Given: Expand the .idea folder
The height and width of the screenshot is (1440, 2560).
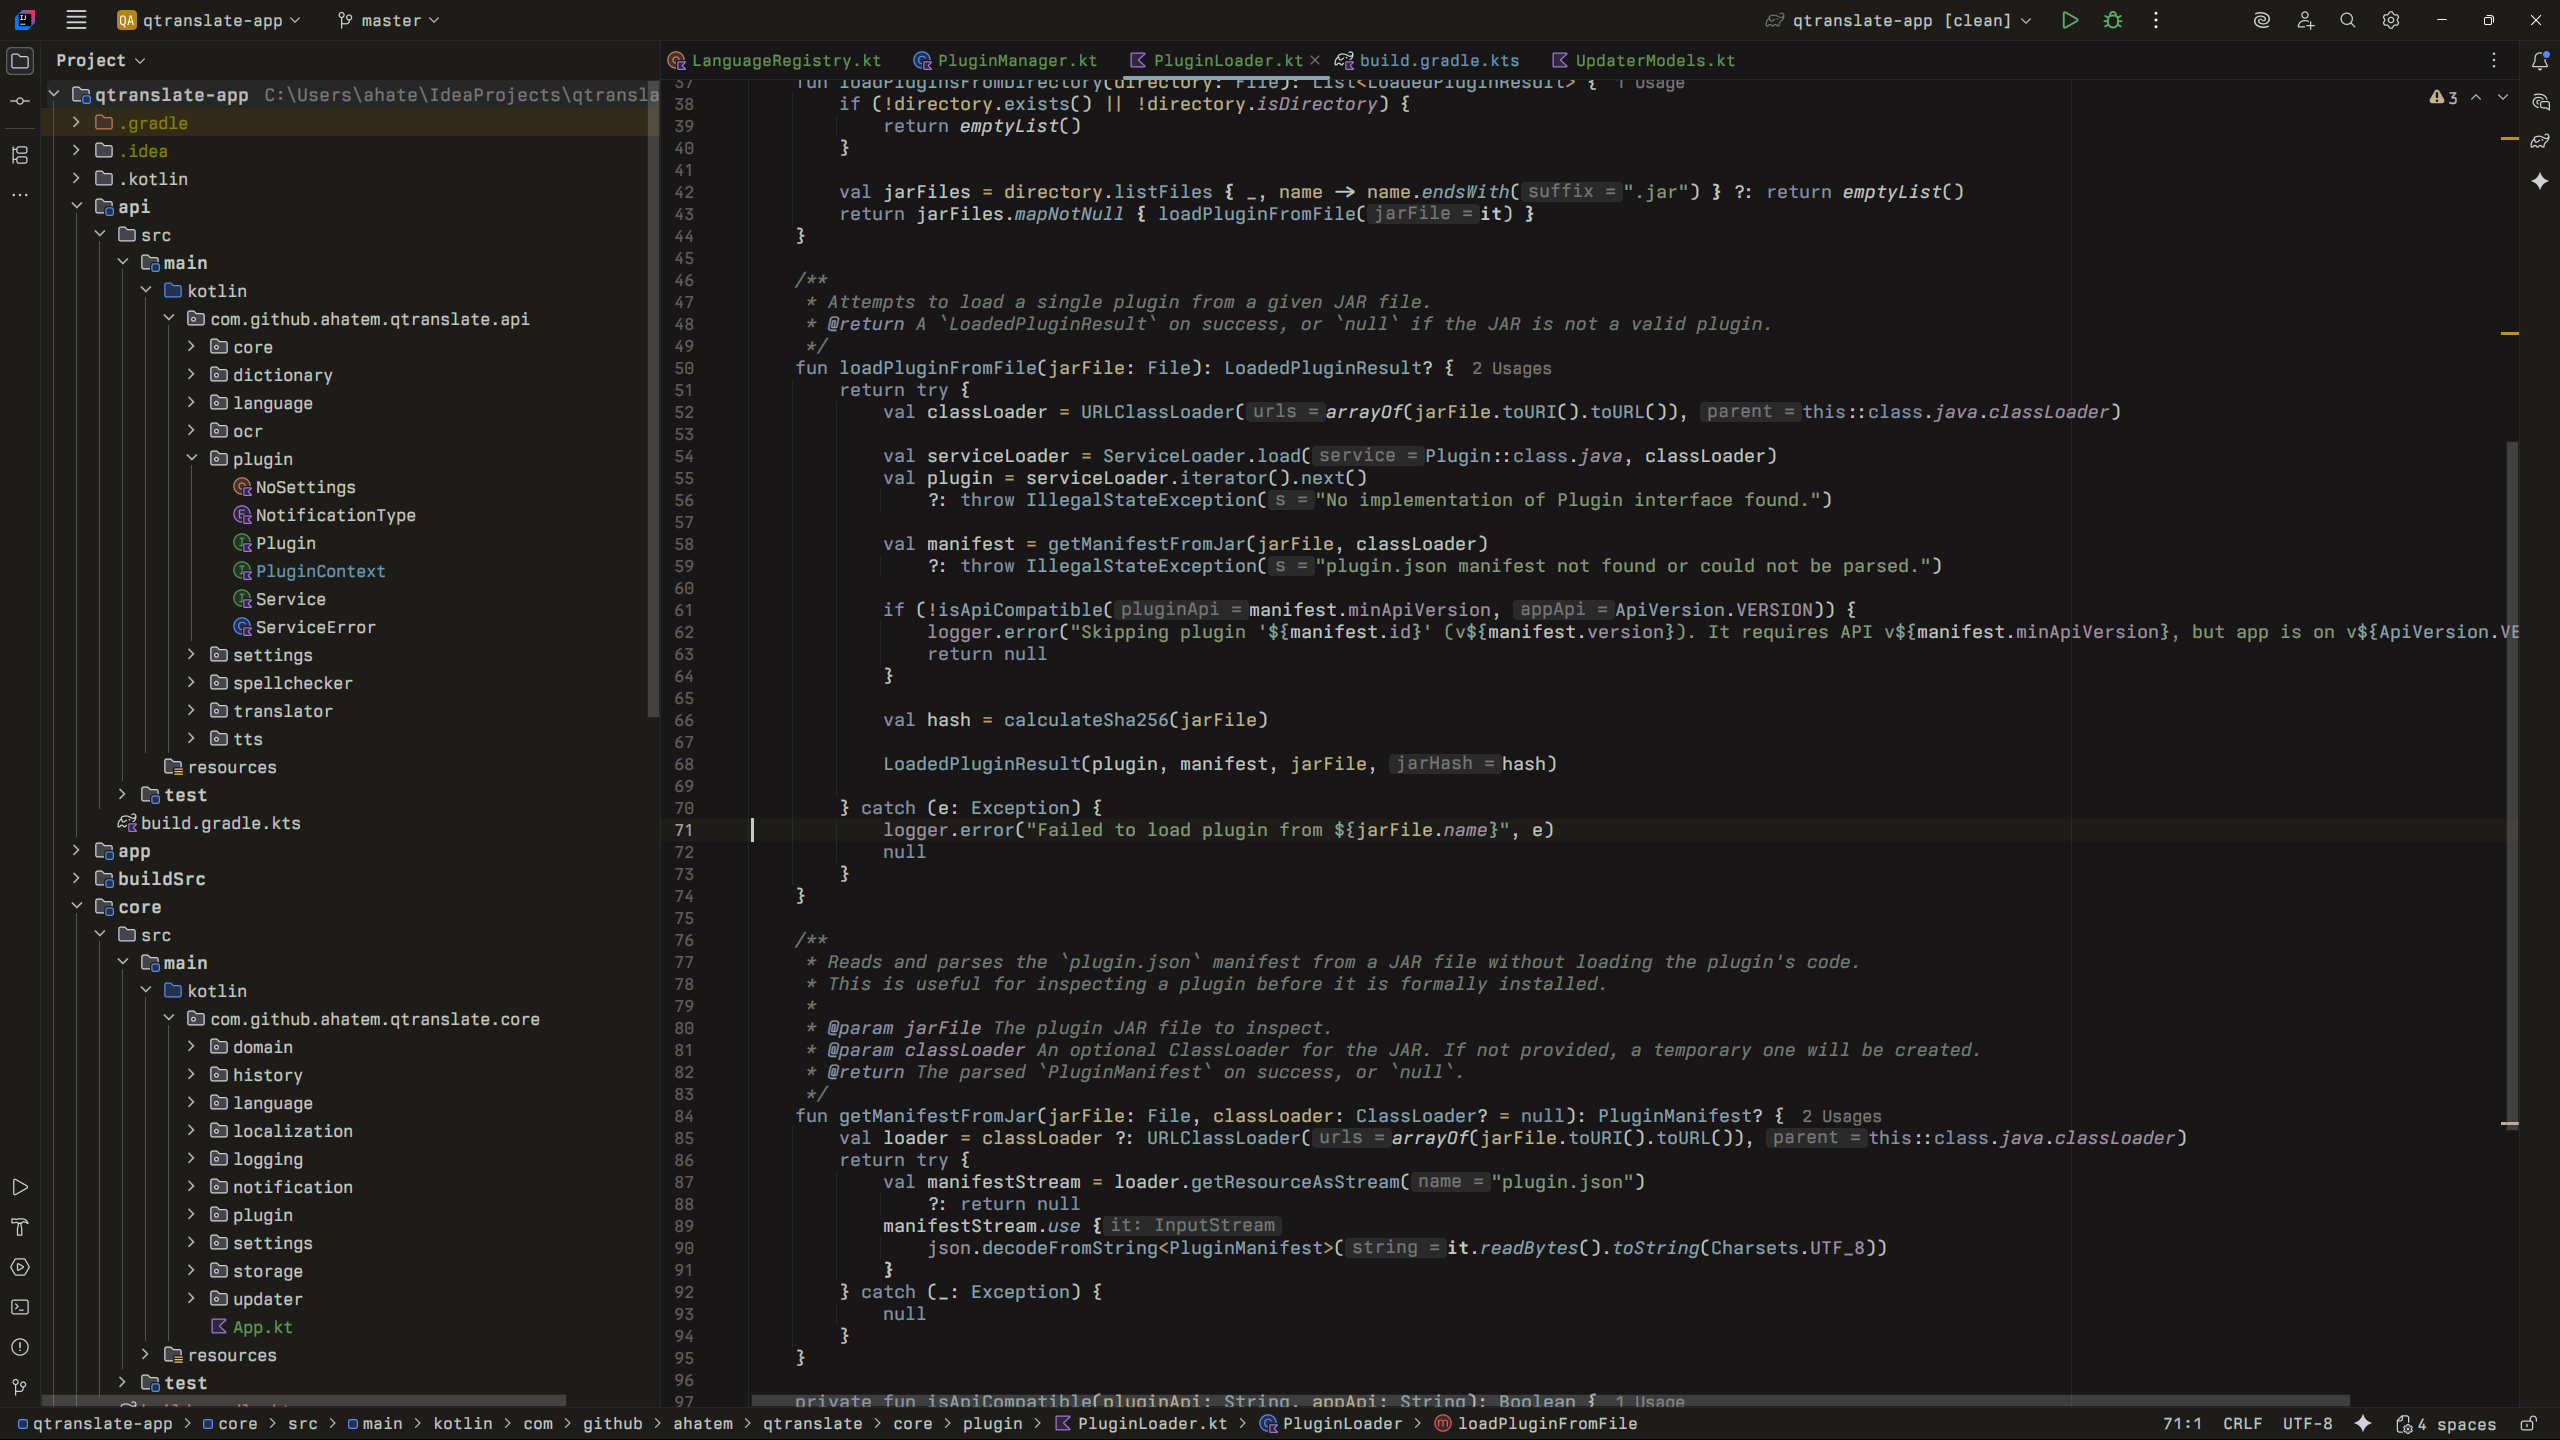Looking at the screenshot, I should click(x=76, y=151).
